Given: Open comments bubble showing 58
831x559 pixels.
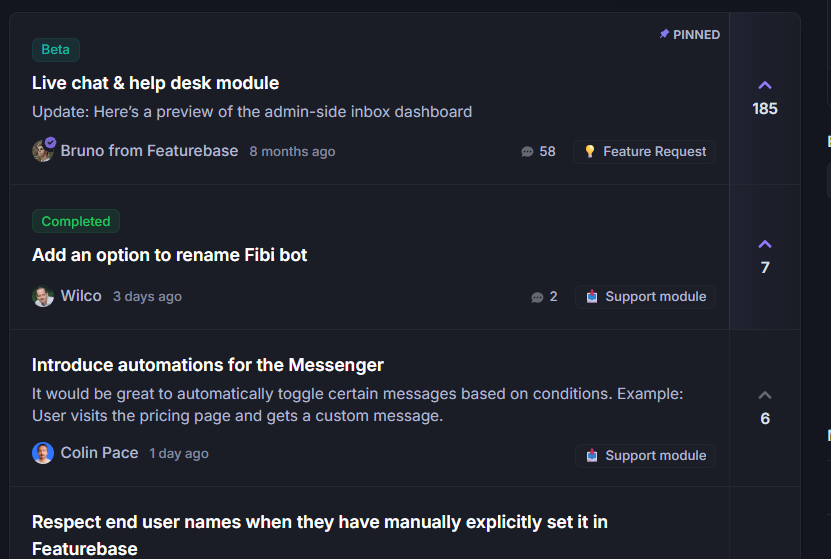Looking at the screenshot, I should 527,152.
